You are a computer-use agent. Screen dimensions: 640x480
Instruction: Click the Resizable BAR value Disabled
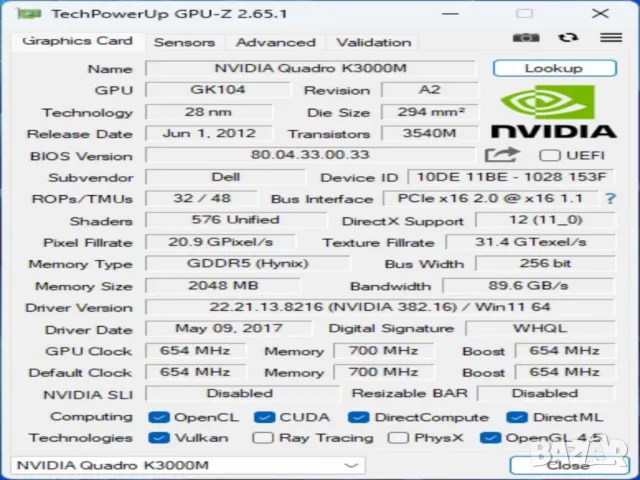click(x=546, y=394)
